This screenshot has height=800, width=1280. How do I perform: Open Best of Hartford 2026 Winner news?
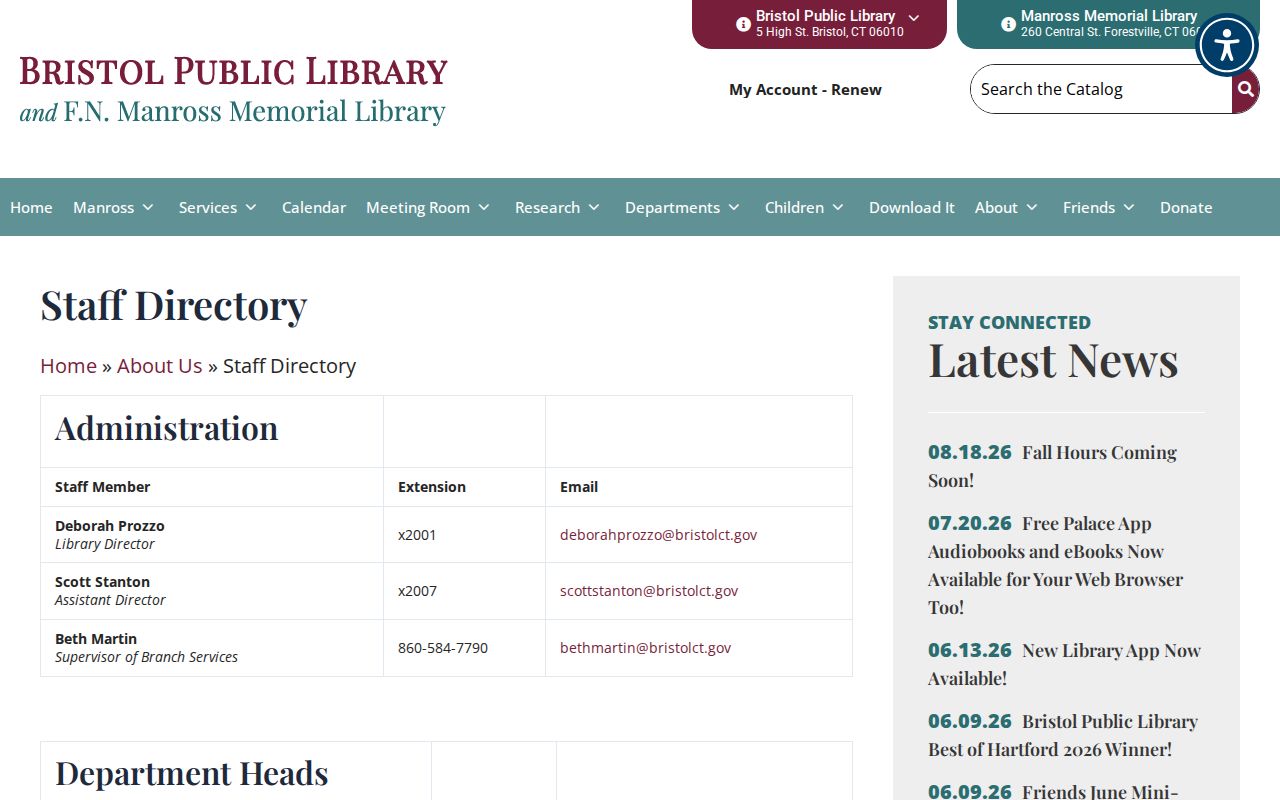[x=1063, y=735]
